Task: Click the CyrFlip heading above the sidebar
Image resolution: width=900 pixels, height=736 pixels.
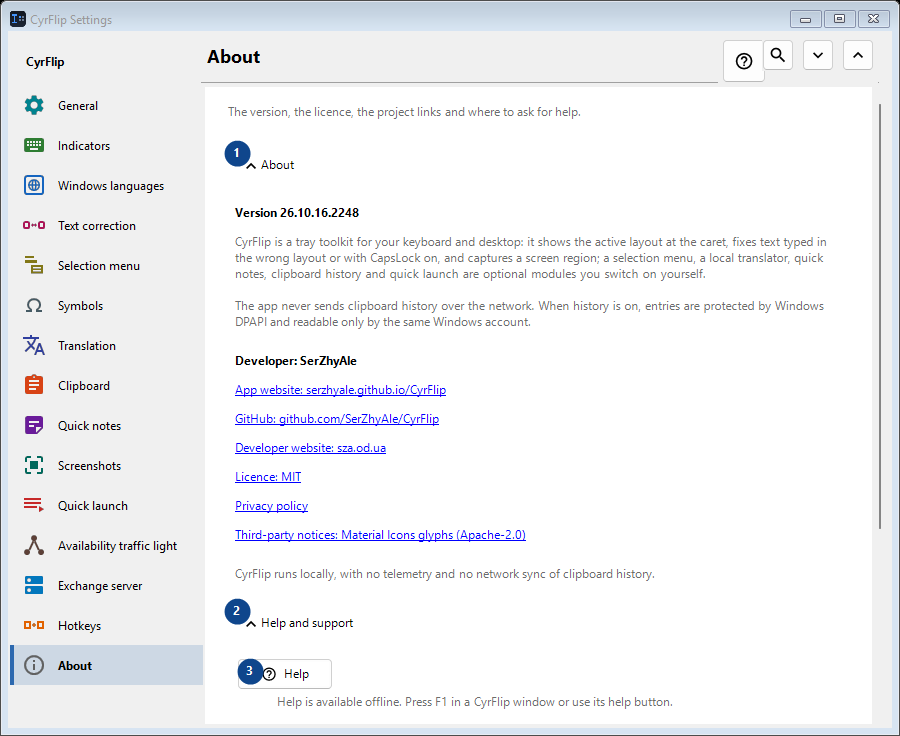Action: click(x=45, y=62)
